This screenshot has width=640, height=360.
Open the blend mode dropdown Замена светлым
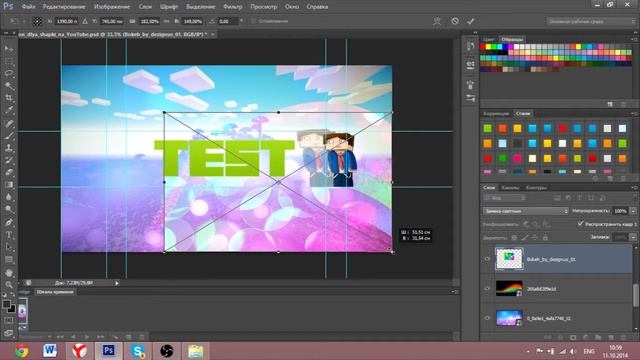point(526,211)
